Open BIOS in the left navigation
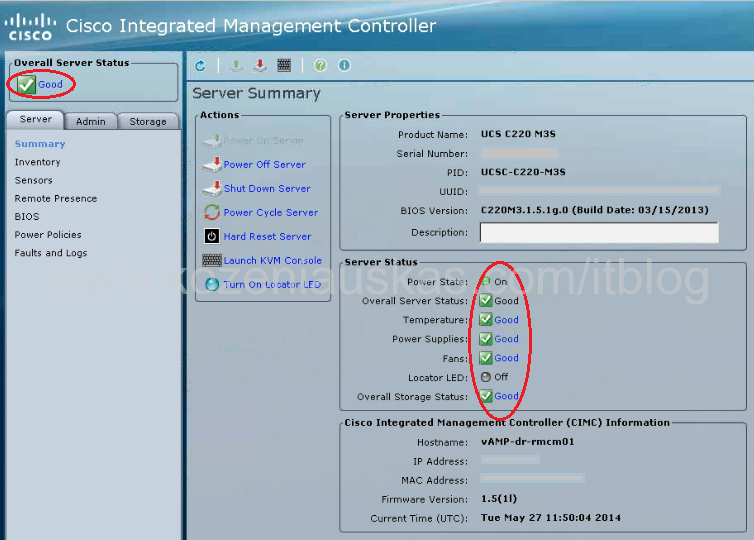Image resolution: width=754 pixels, height=540 pixels. tap(27, 217)
